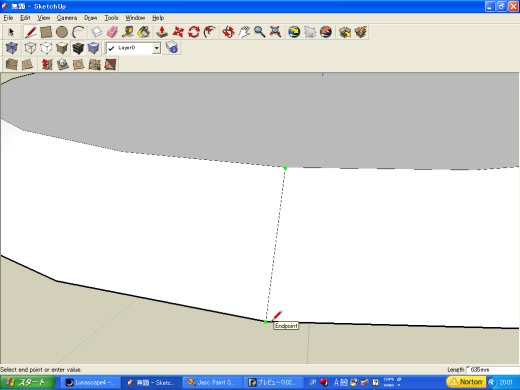Select the Push/Pull tool

tap(162, 32)
